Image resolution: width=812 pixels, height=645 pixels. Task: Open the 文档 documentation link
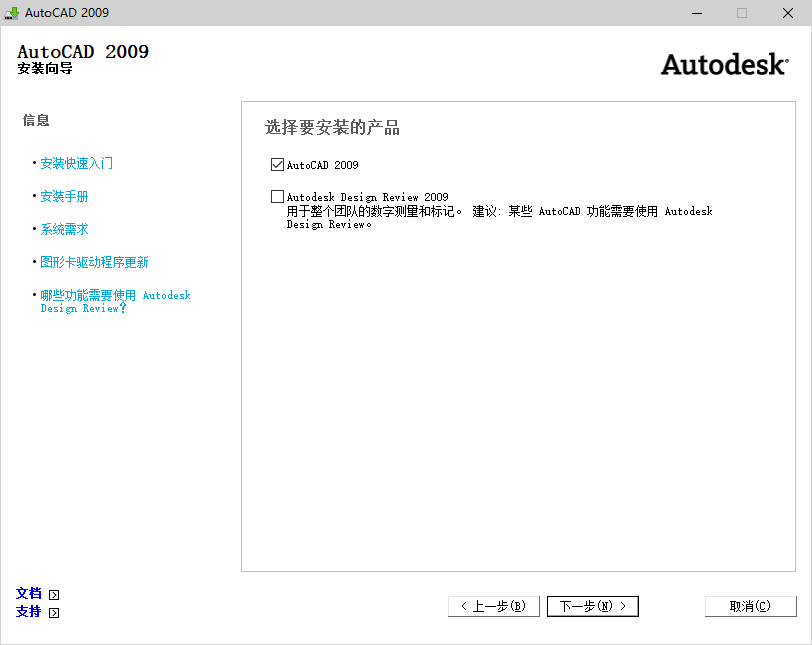click(28, 593)
